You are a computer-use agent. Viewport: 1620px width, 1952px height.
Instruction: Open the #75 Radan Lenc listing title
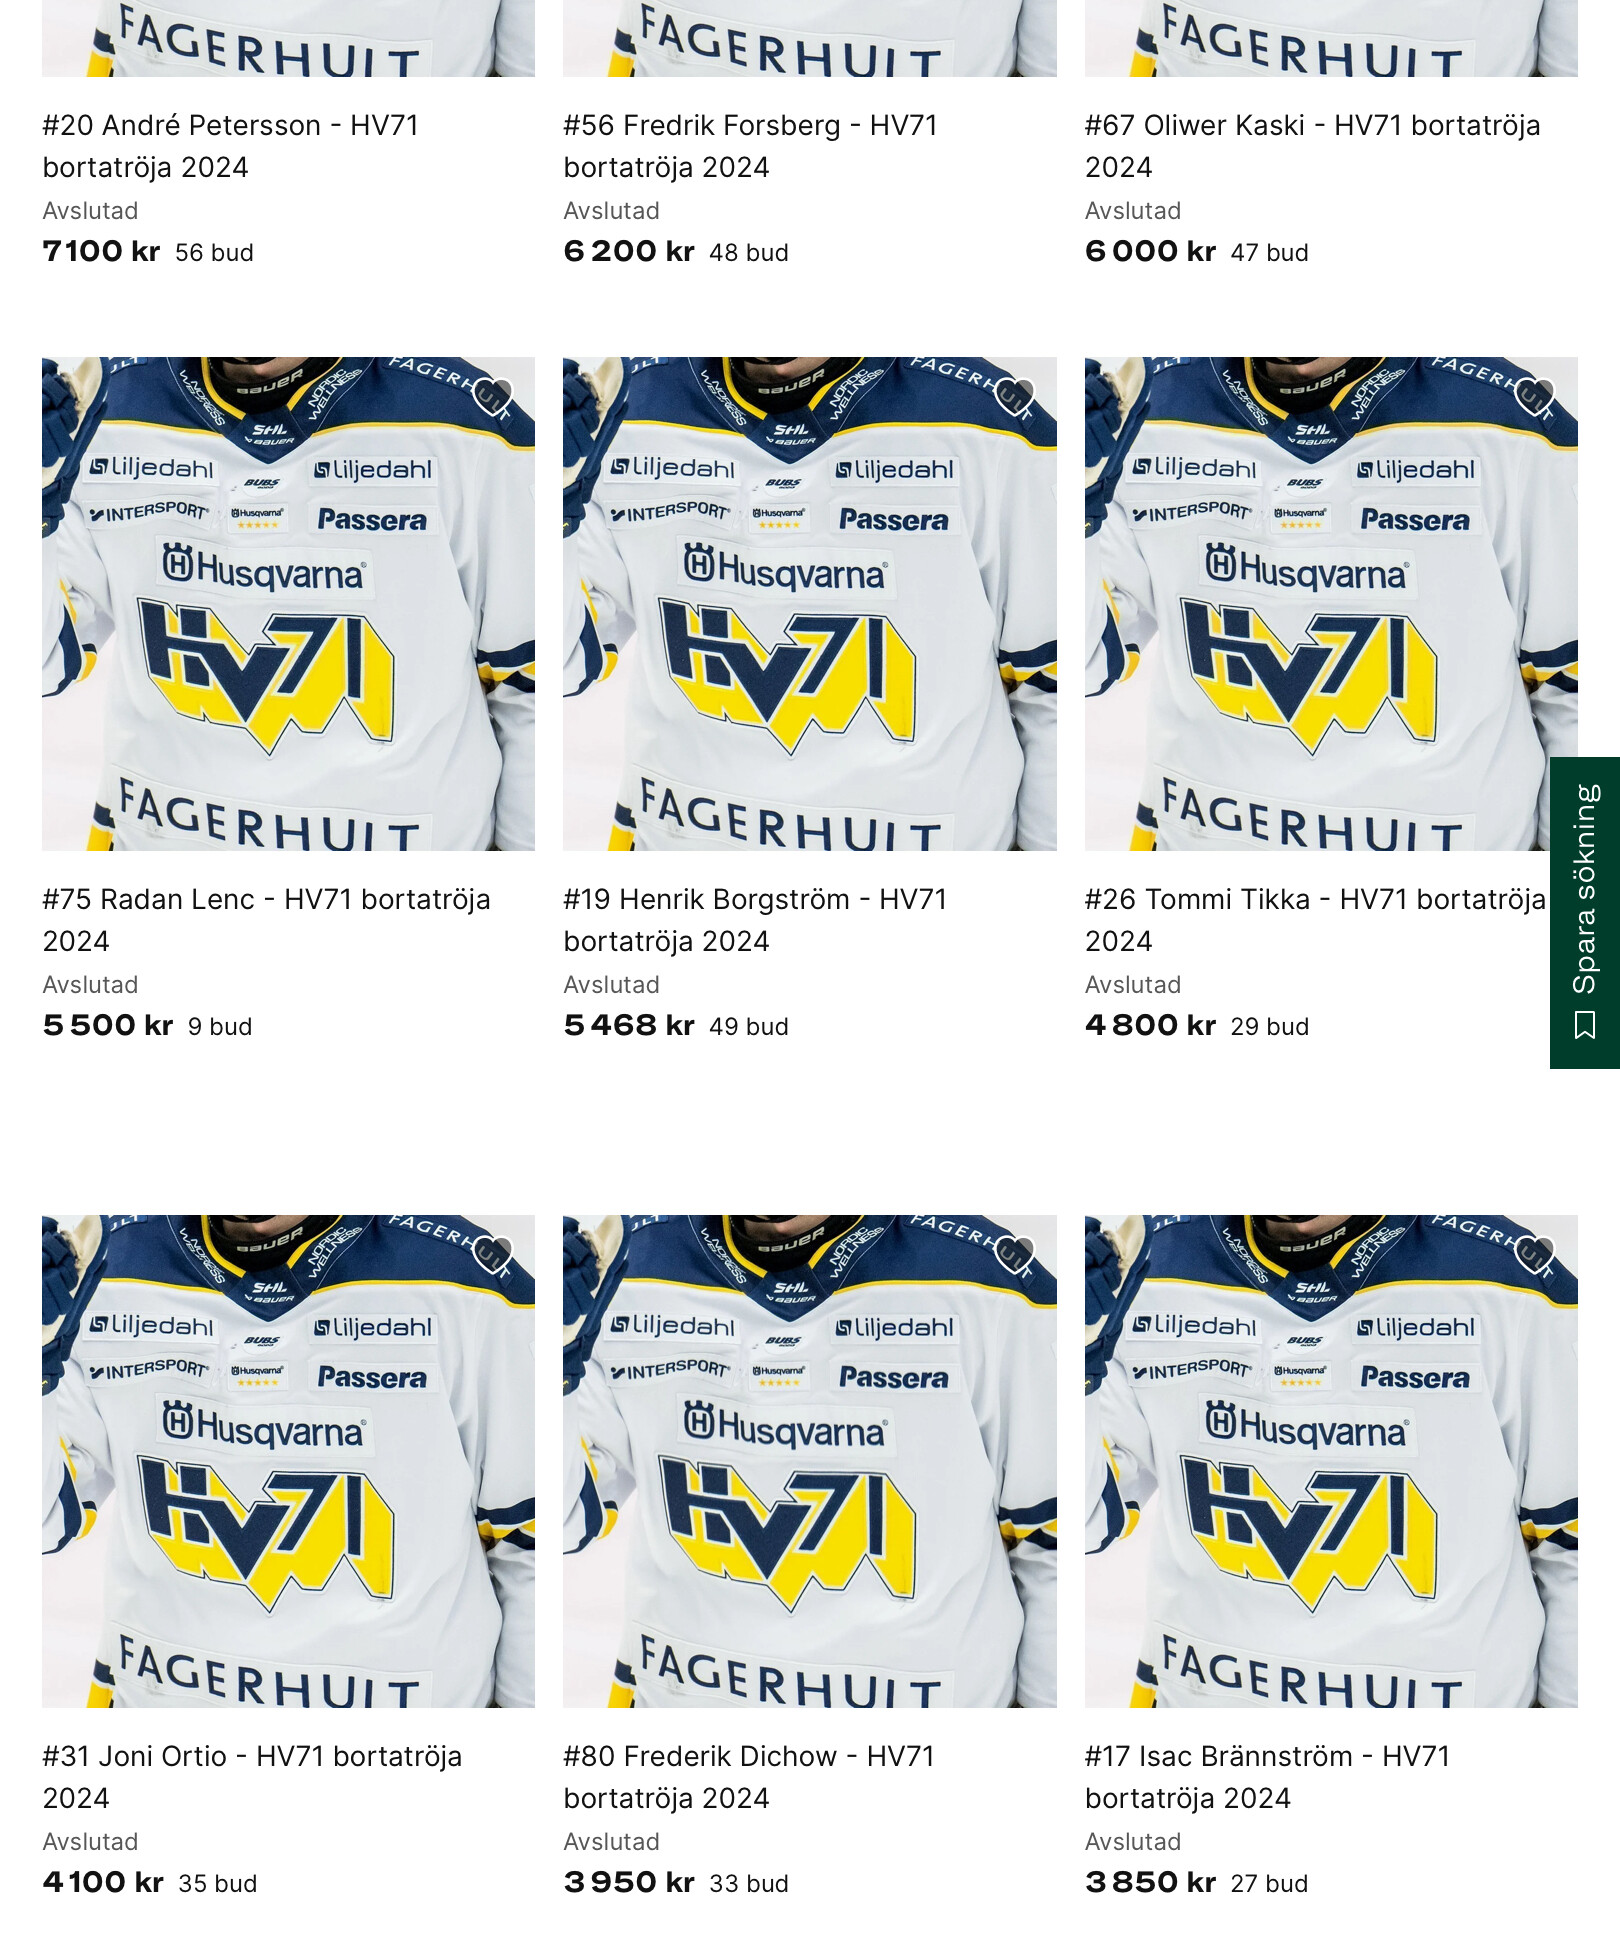(266, 920)
